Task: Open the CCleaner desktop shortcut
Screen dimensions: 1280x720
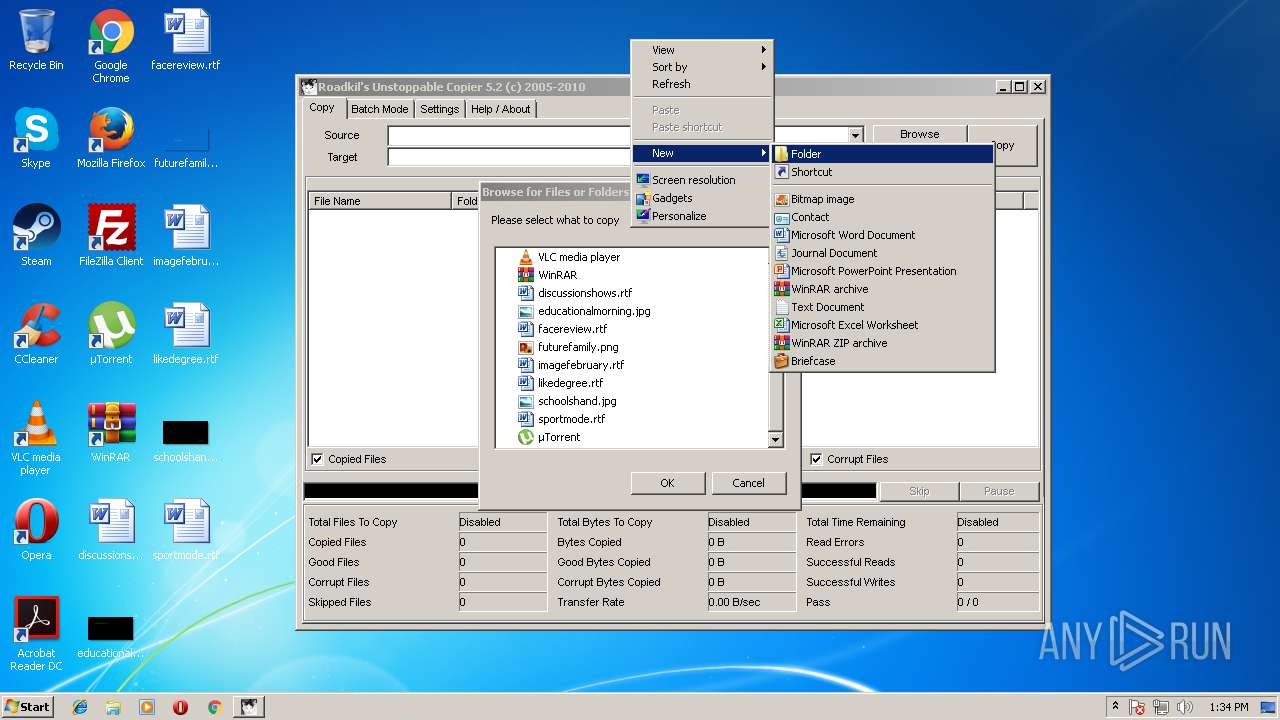Action: point(36,335)
